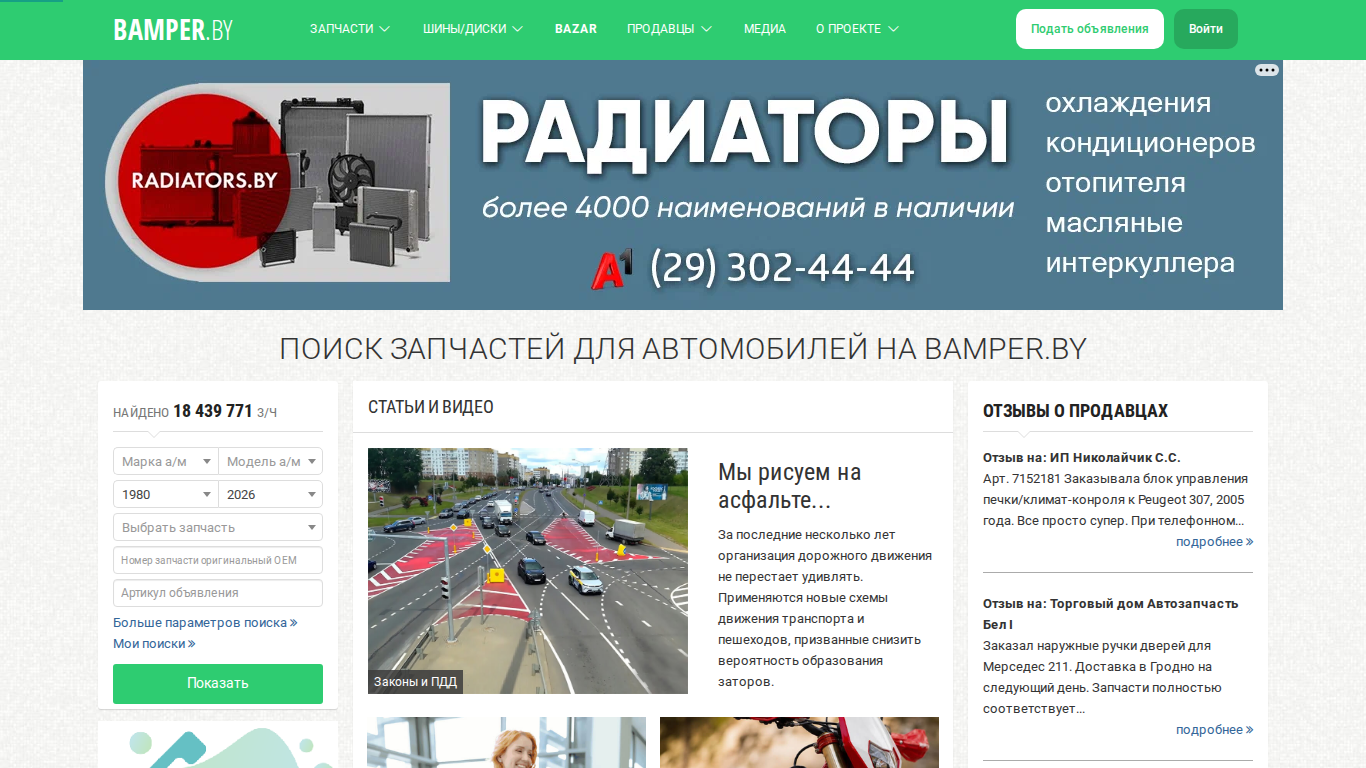Focus the Артикул объявления field
Screen dimensions: 1366x768
[x=218, y=593]
